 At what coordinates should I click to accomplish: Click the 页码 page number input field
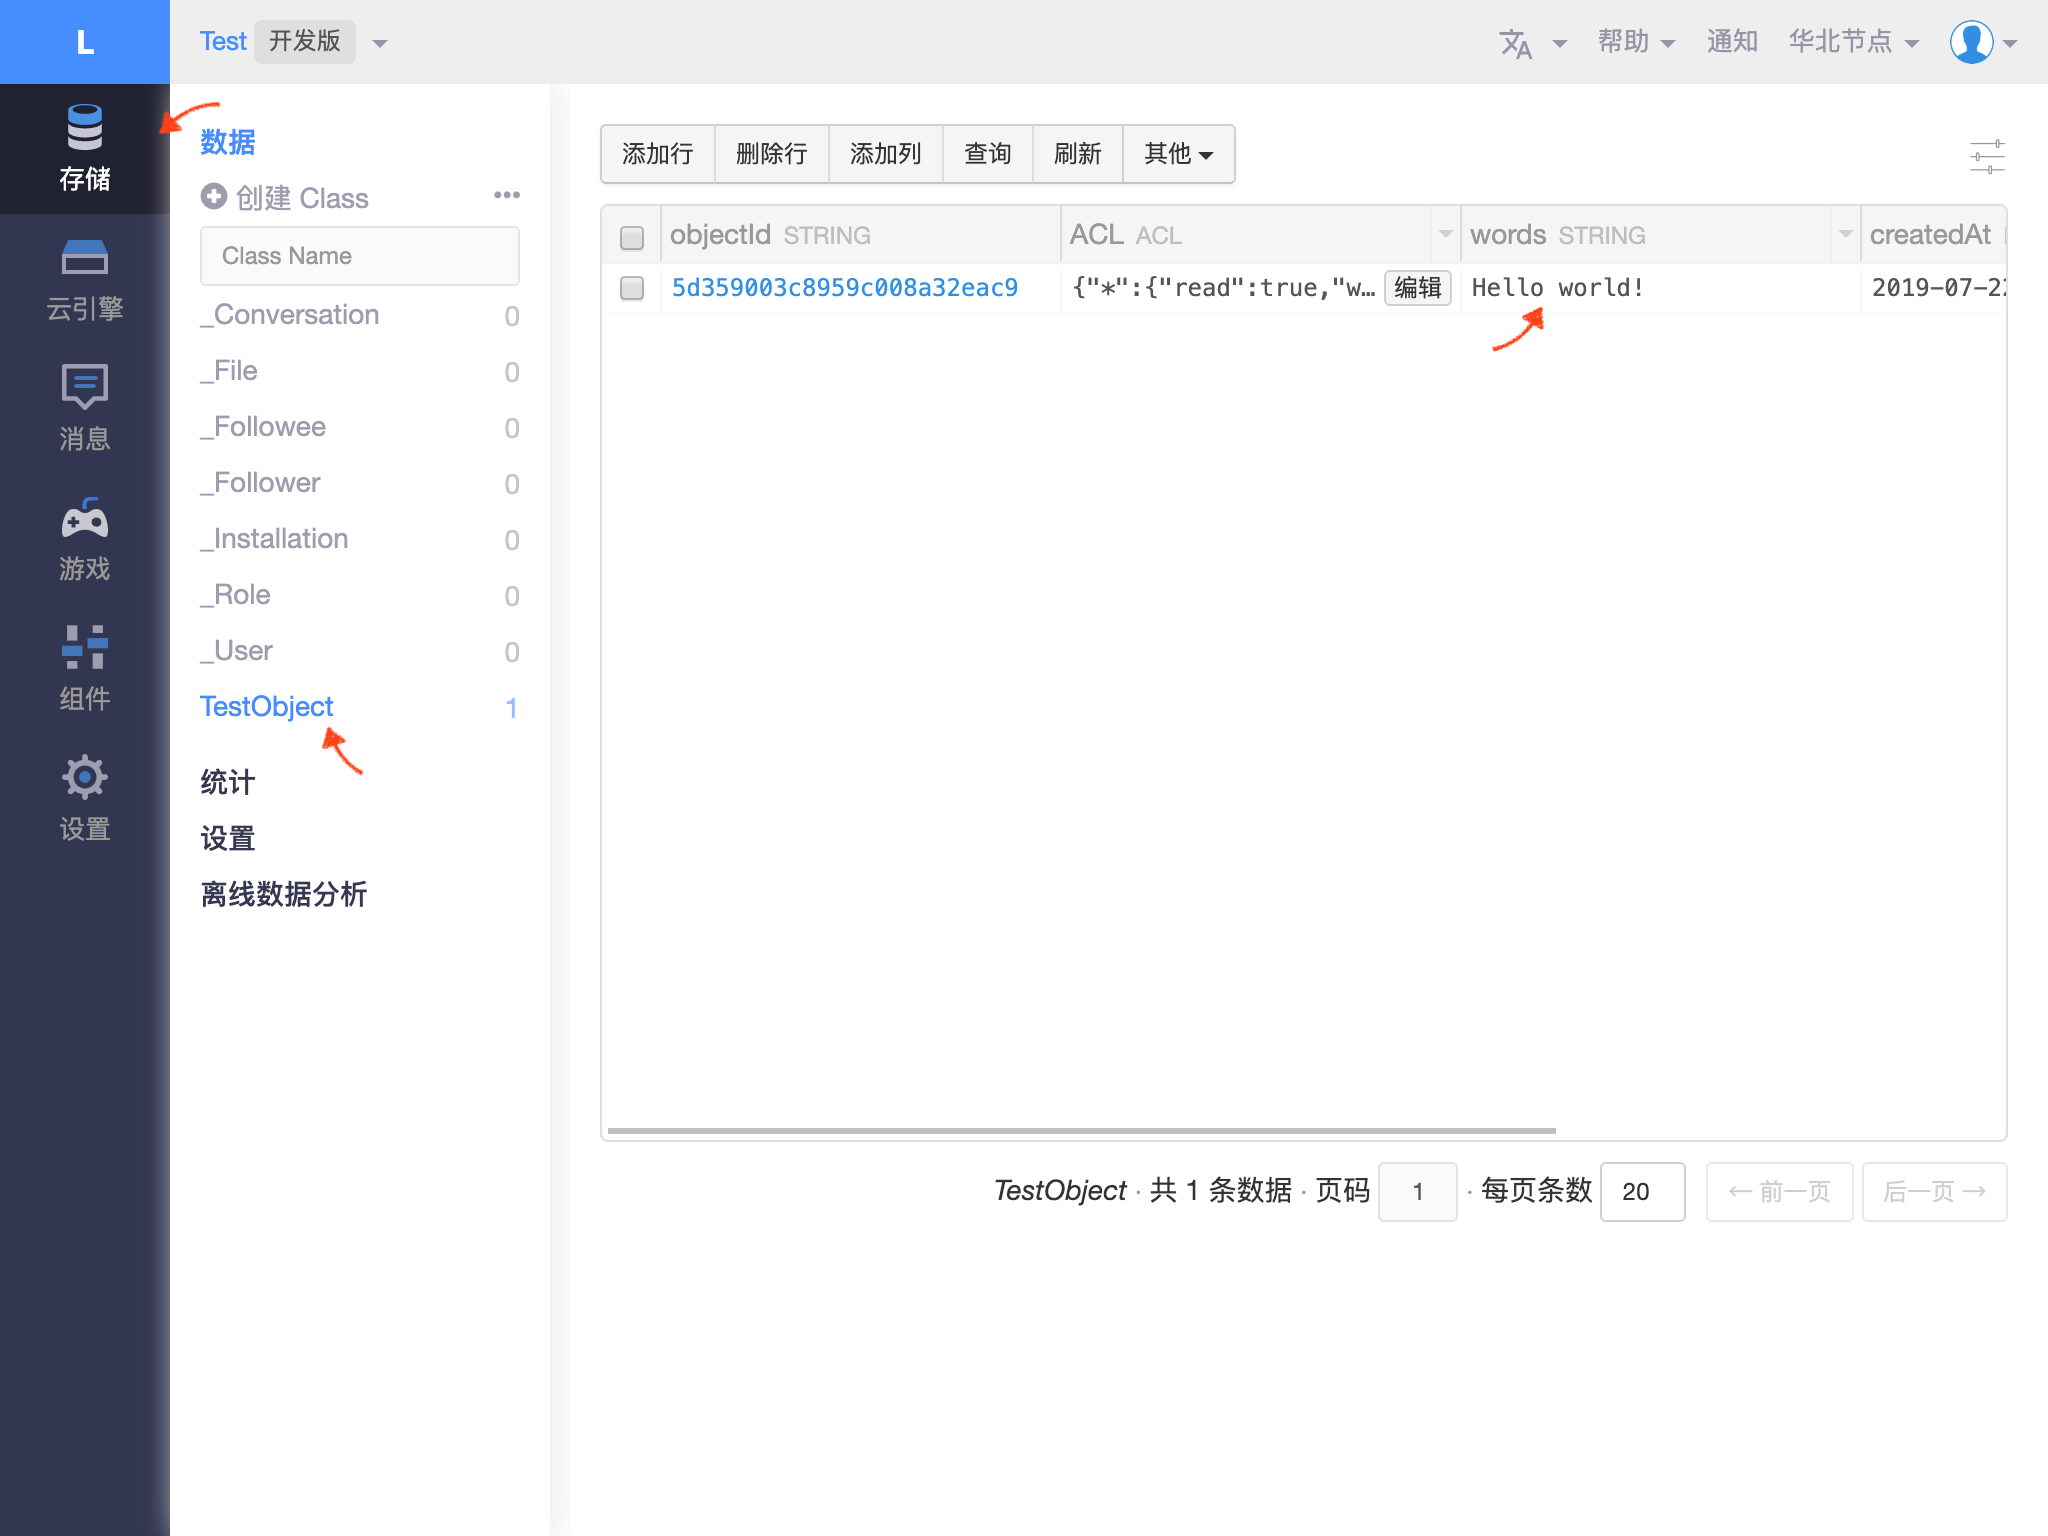(1417, 1191)
